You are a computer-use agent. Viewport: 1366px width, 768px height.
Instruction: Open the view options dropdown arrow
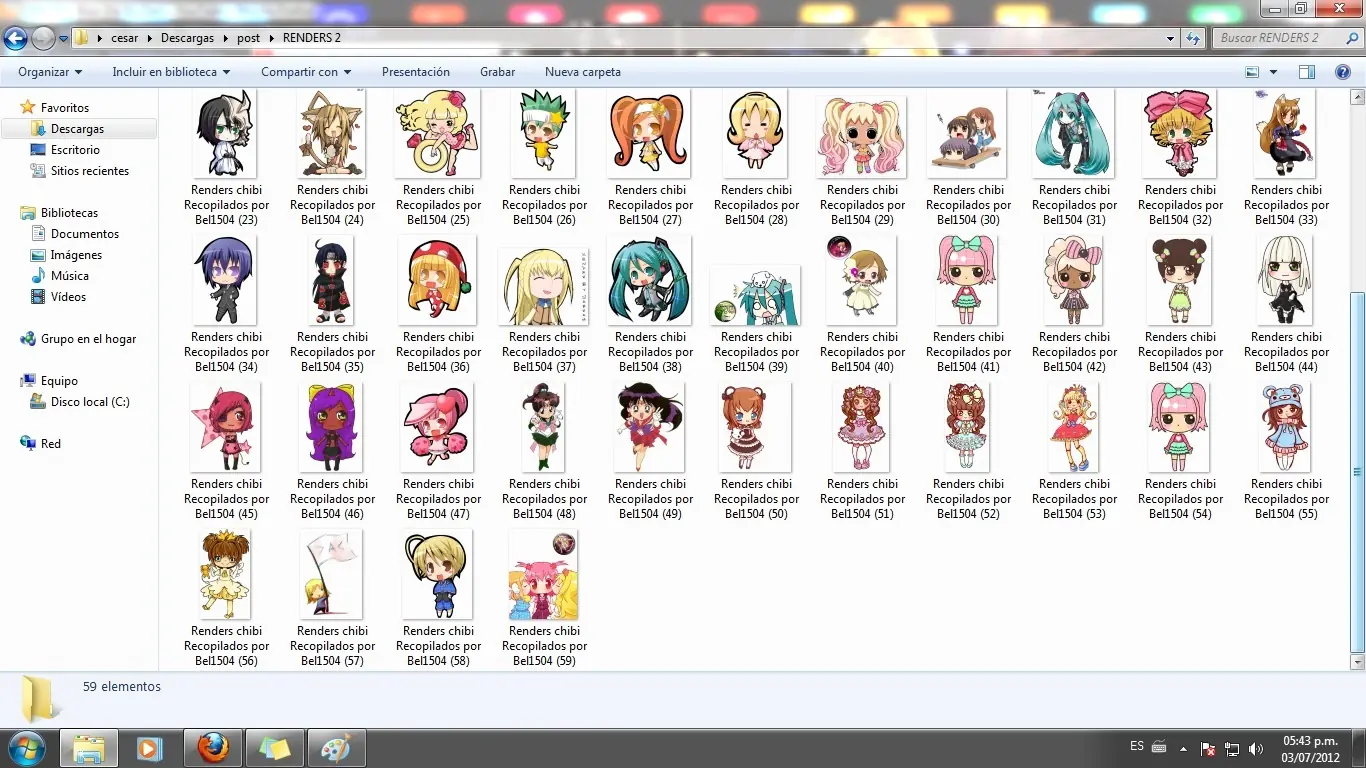pyautogui.click(x=1273, y=72)
